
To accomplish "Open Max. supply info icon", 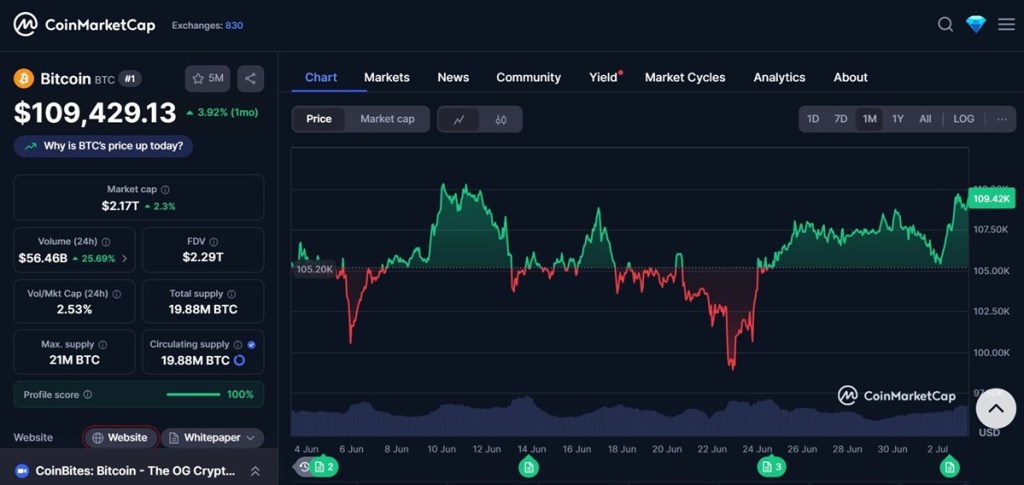I will (103, 345).
